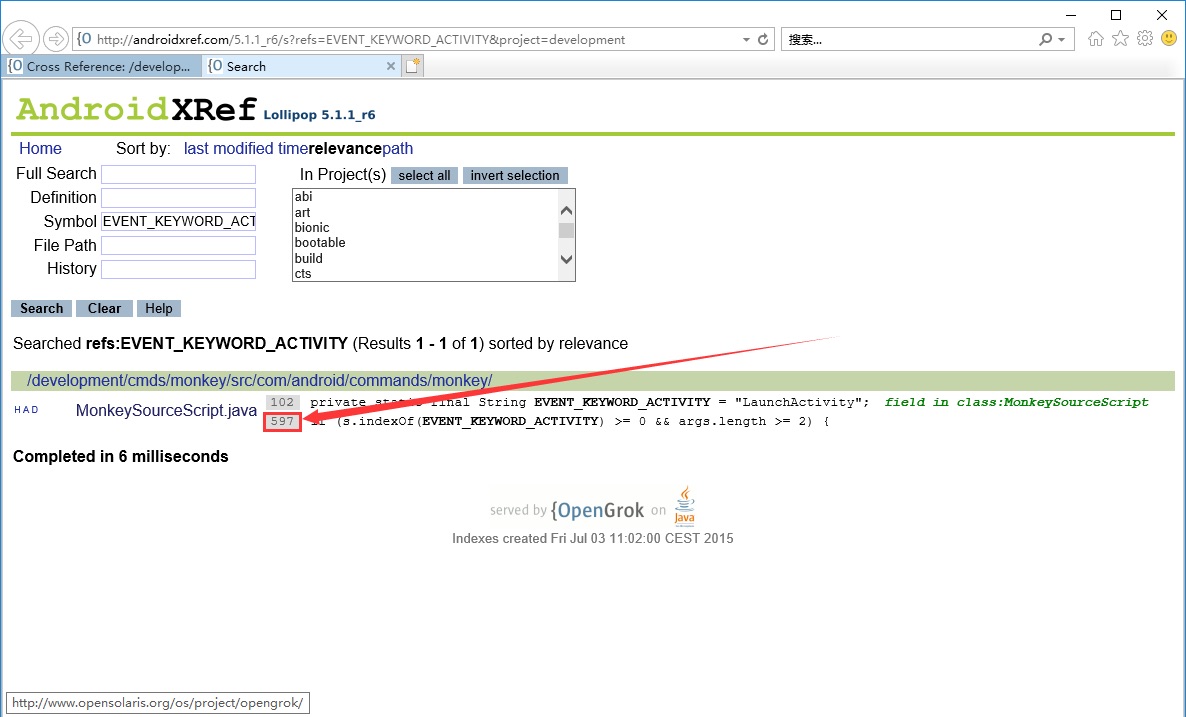The image size is (1186, 717).
Task: Open MonkeySourceScript.java file link
Action: 166,411
